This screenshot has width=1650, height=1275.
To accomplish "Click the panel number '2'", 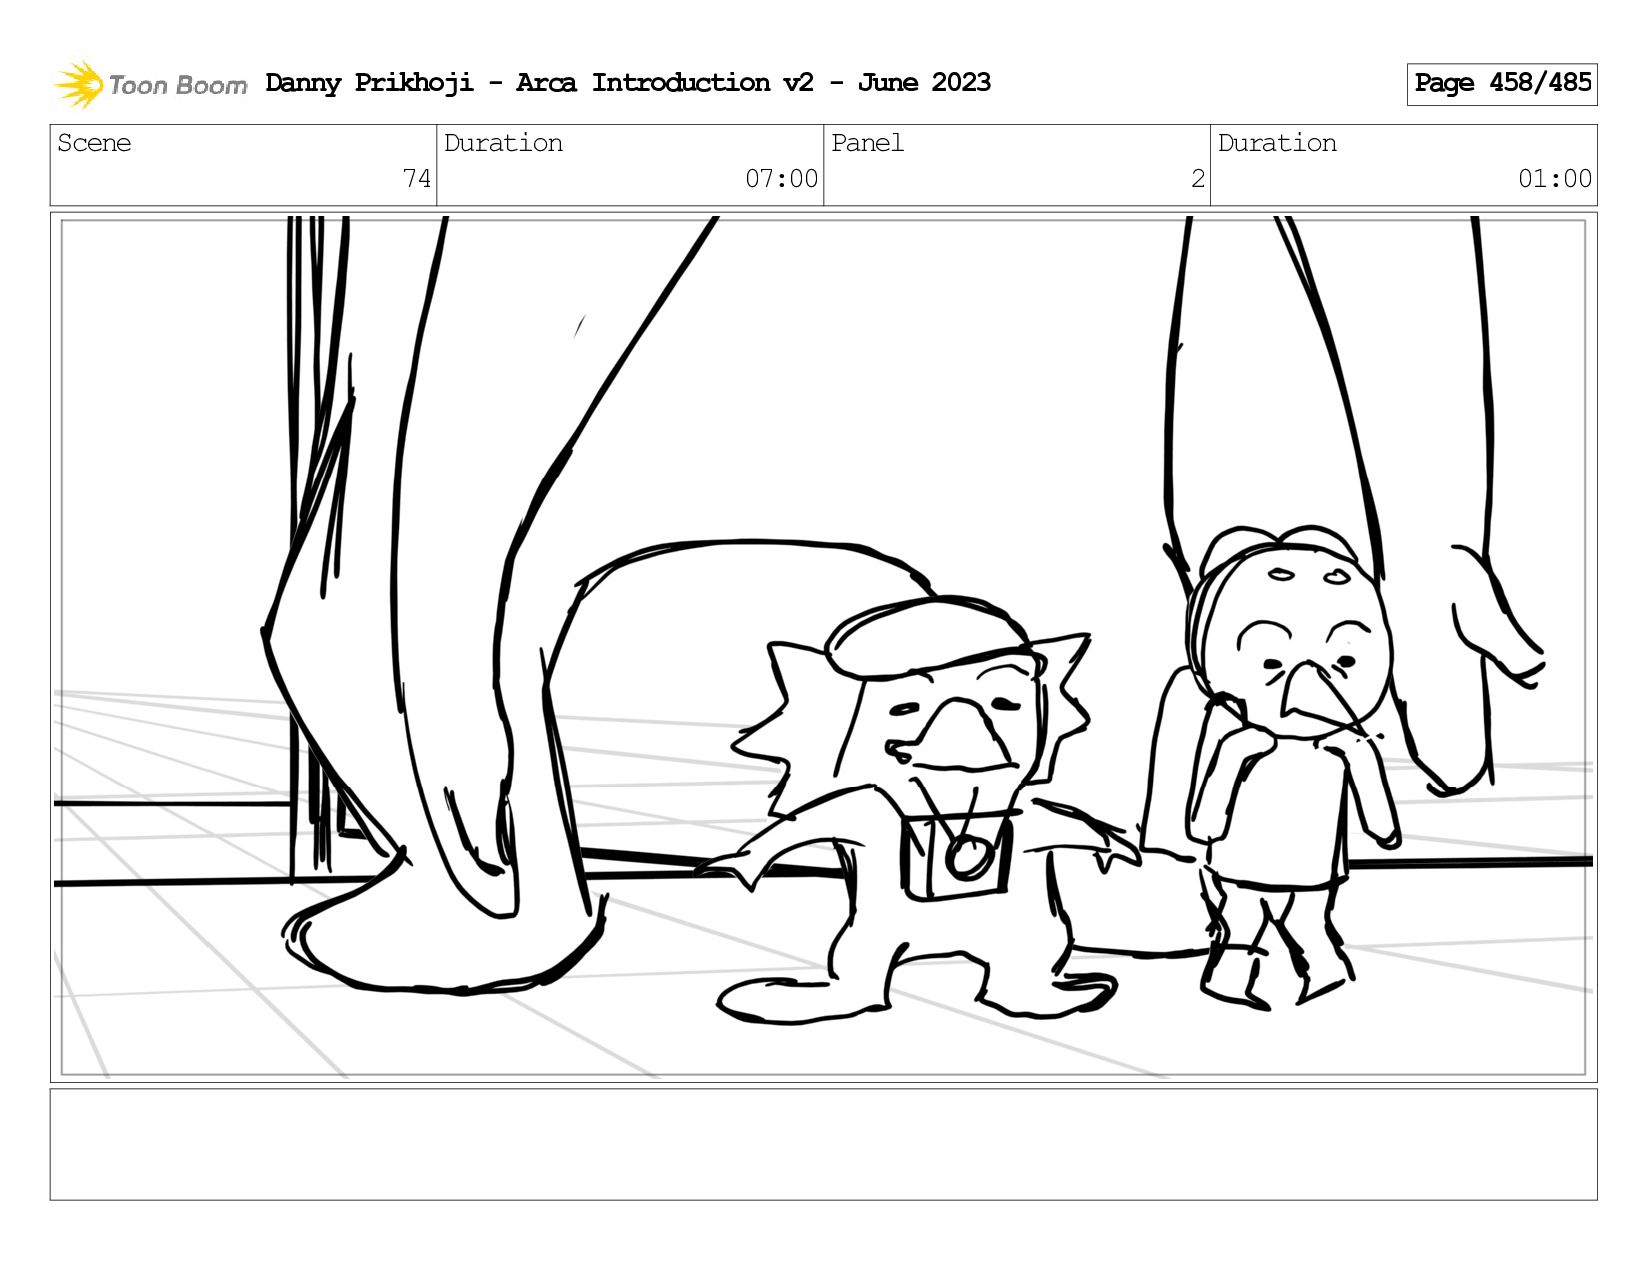I will coord(1197,179).
